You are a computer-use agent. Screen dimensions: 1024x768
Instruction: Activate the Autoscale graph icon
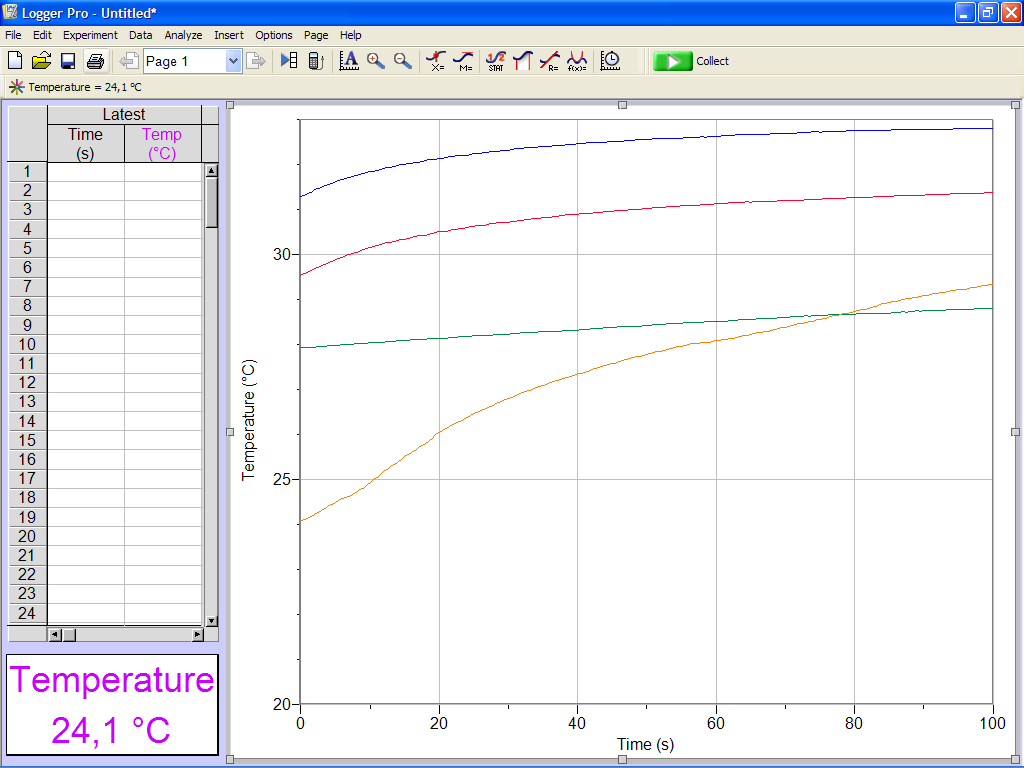(x=349, y=61)
